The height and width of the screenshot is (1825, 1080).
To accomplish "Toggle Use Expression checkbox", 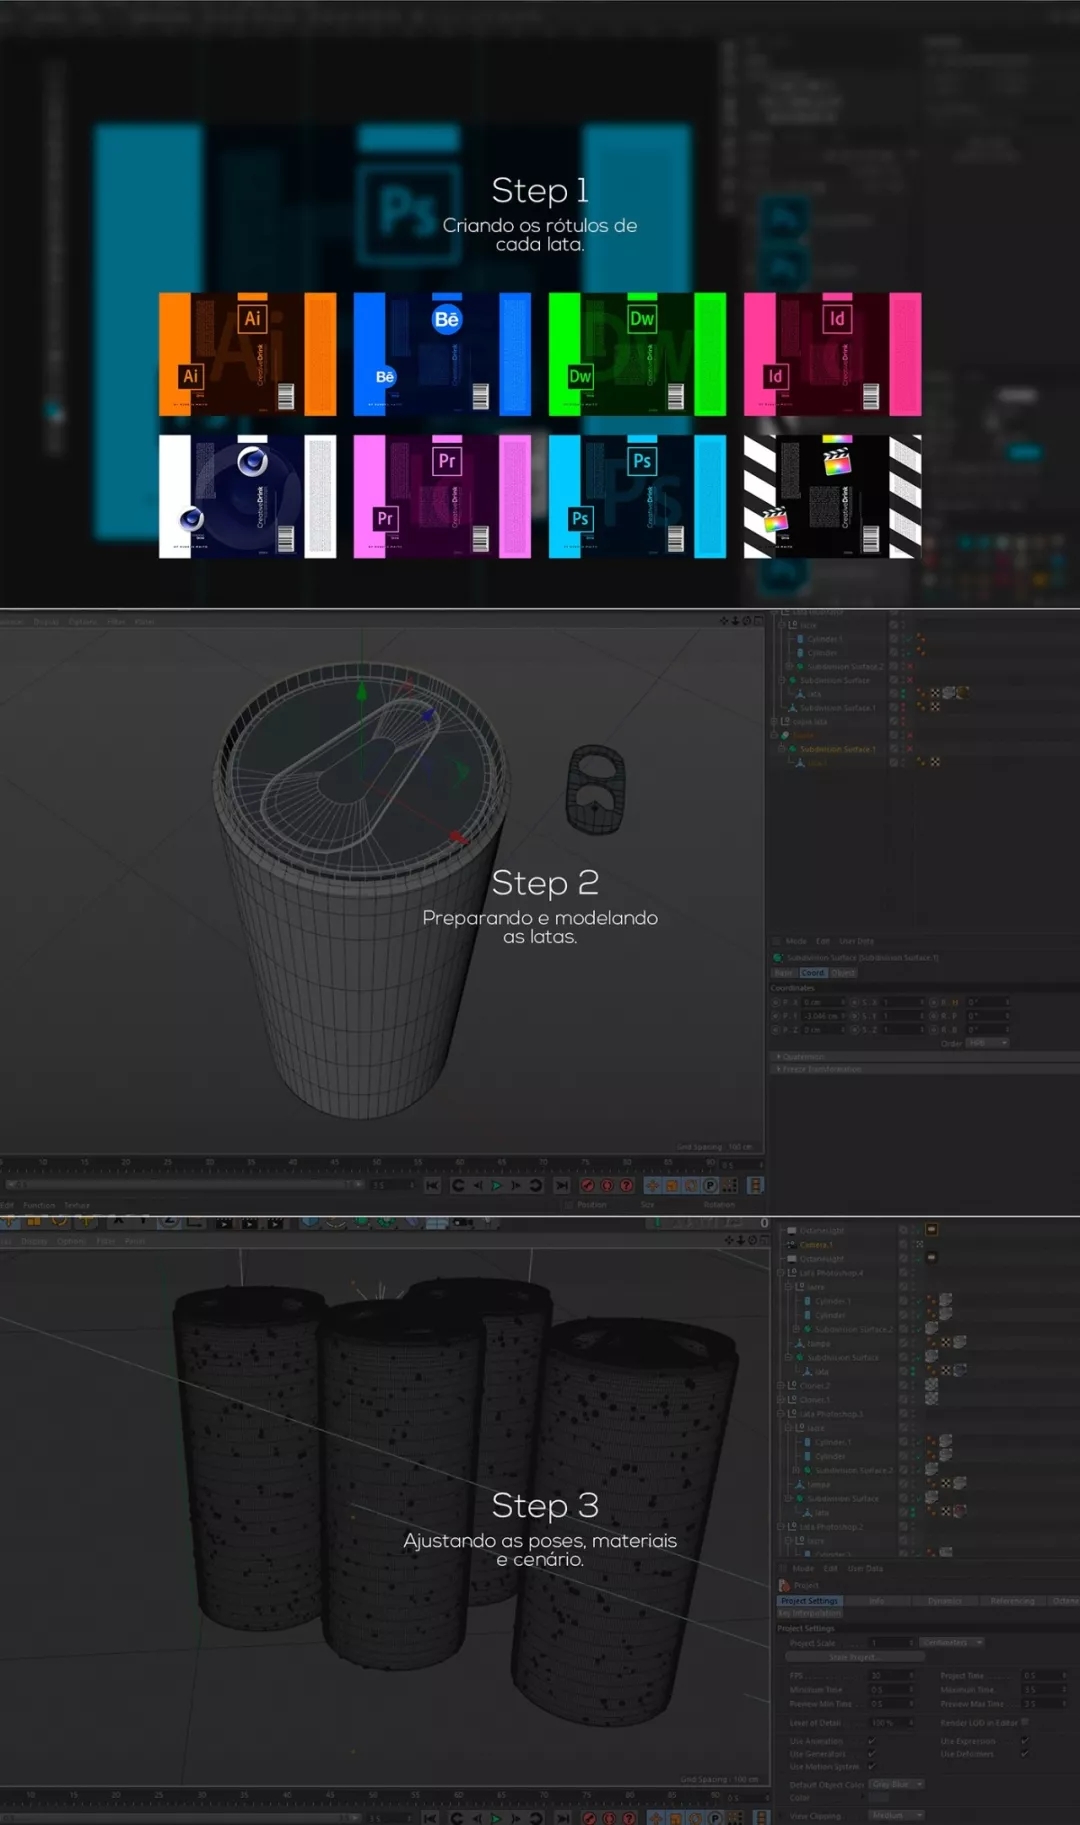I will tap(1025, 1741).
